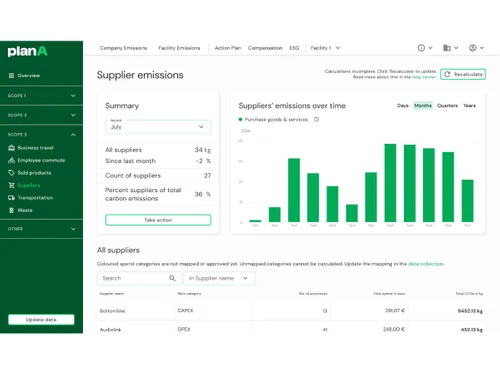The image size is (500, 375).
Task: Click the Audiolink supplier row name
Action: tap(110, 329)
